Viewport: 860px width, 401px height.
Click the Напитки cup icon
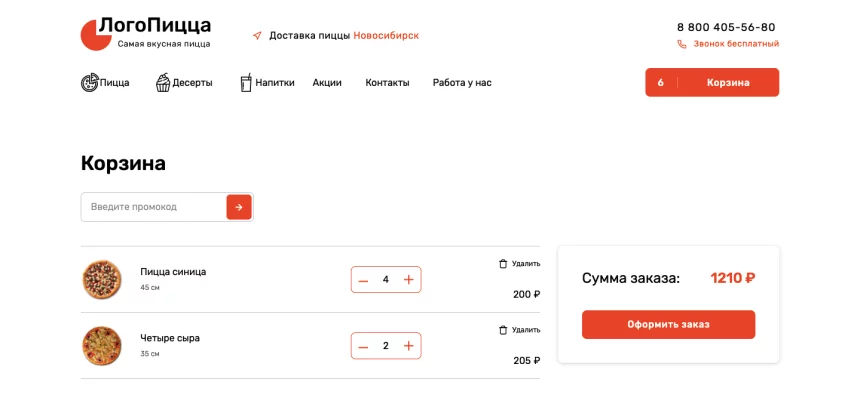coord(246,83)
